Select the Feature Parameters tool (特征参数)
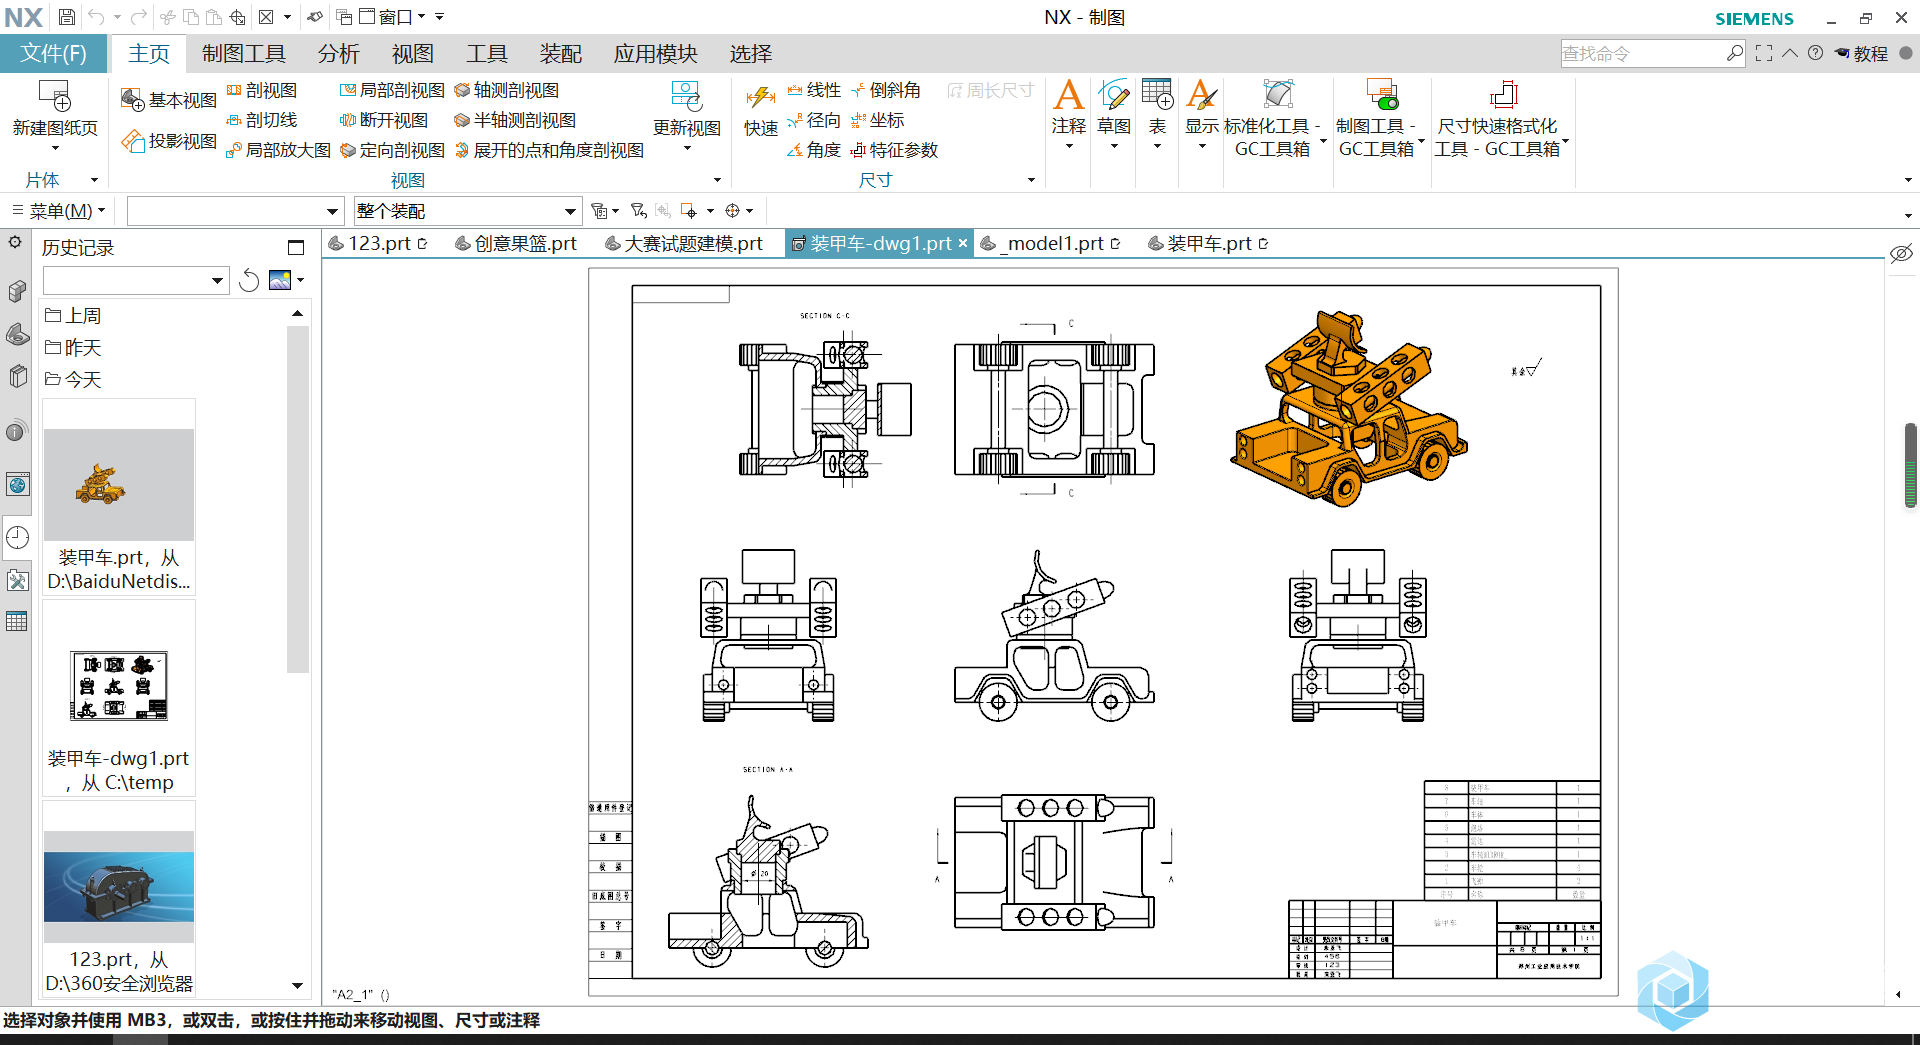Image resolution: width=1920 pixels, height=1045 pixels. tap(894, 150)
